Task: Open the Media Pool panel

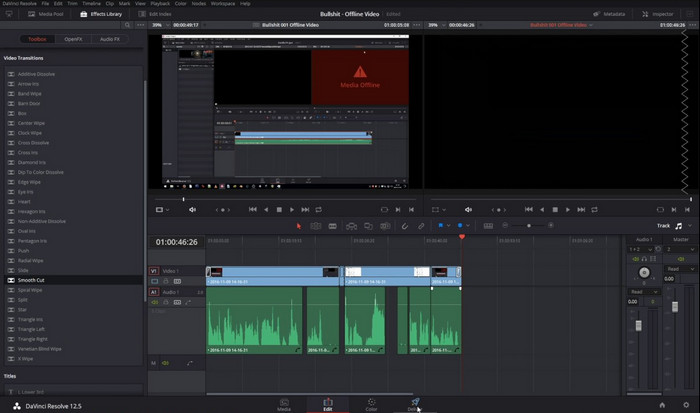Action: (46, 14)
